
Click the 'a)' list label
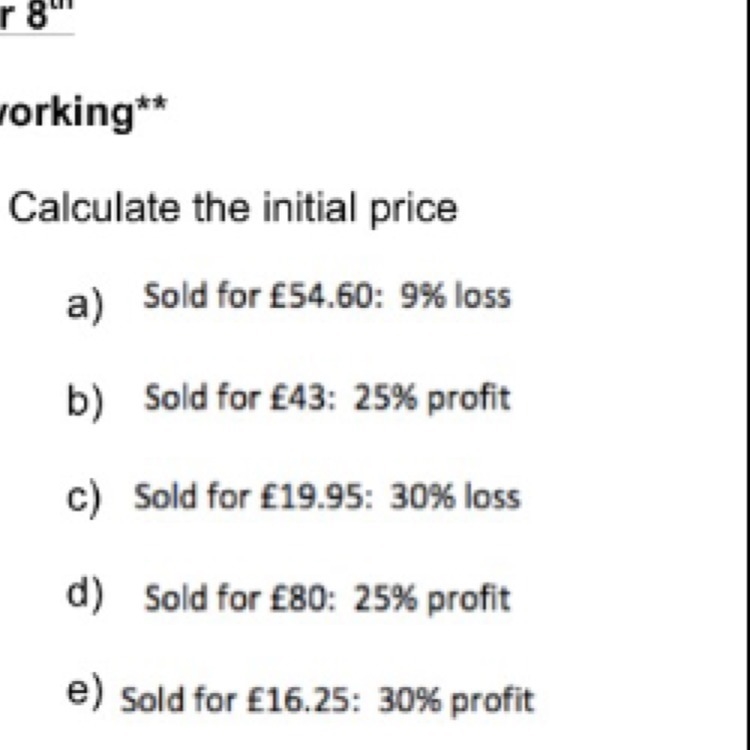click(85, 306)
